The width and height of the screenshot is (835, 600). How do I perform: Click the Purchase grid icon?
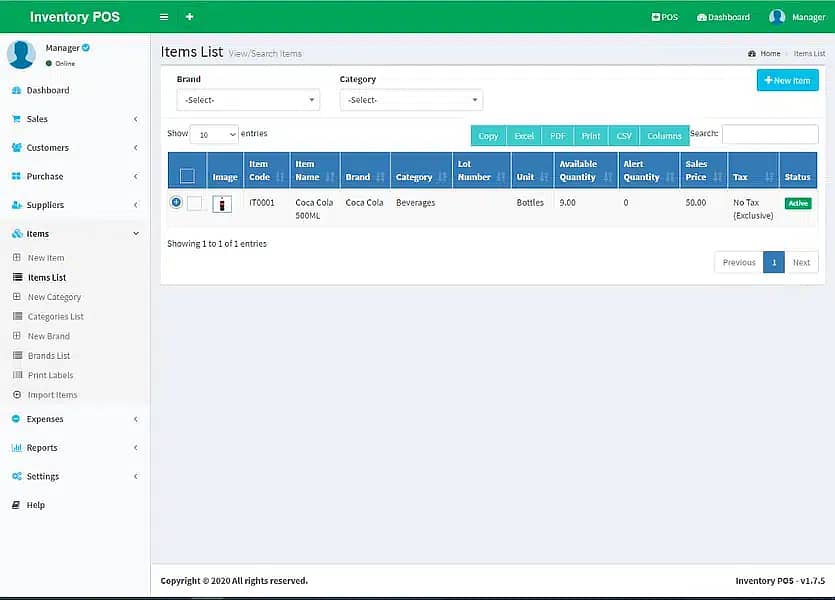click(16, 176)
